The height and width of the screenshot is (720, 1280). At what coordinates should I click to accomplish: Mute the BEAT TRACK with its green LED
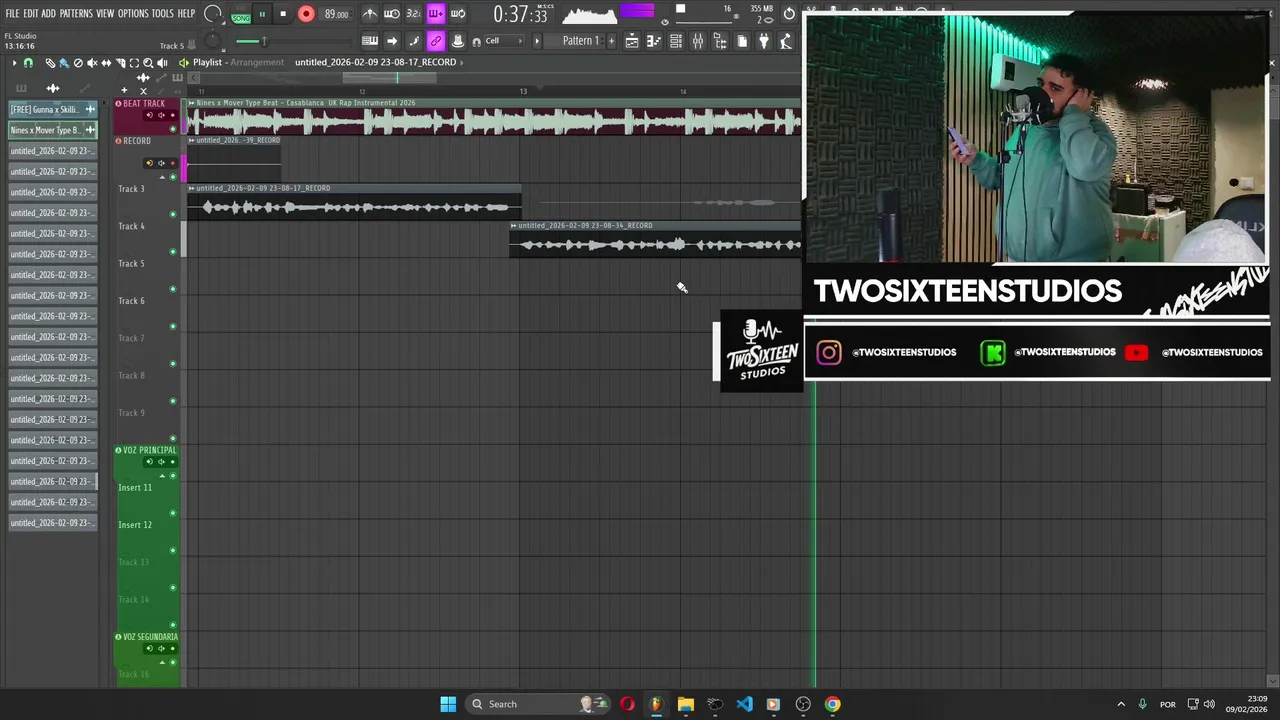click(x=173, y=128)
